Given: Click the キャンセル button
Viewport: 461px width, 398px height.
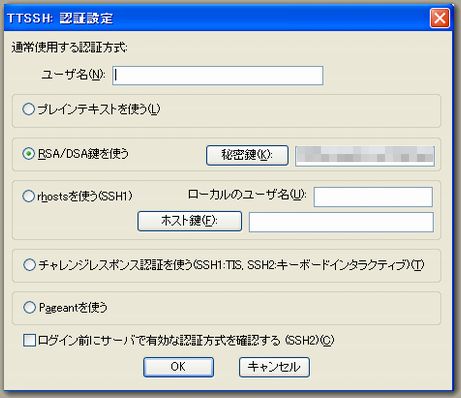Looking at the screenshot, I should [274, 367].
